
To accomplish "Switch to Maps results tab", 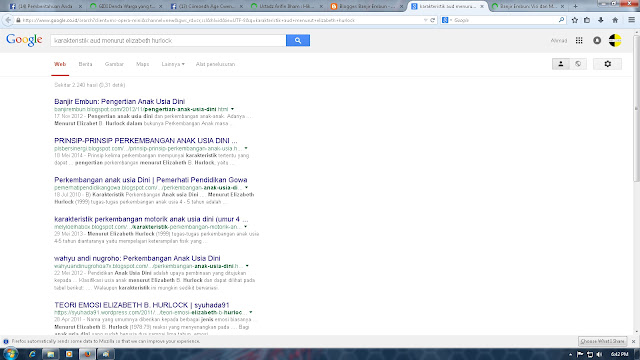I will tap(142, 64).
